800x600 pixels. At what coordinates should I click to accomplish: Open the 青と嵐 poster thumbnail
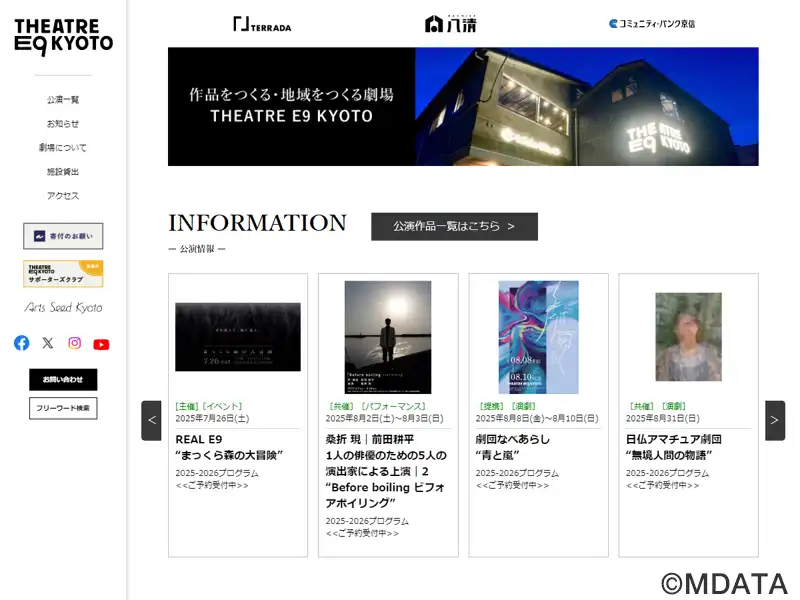(x=538, y=337)
